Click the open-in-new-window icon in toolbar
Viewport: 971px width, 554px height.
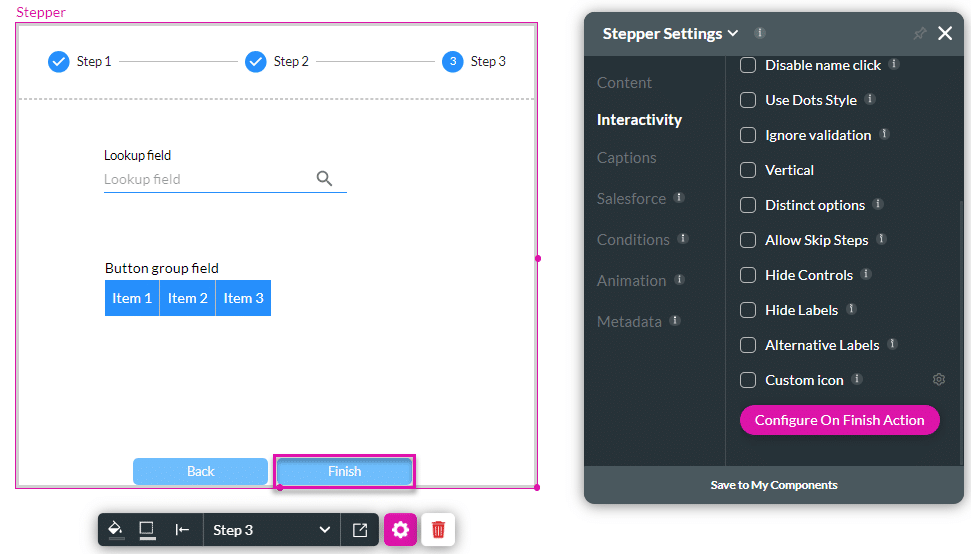point(360,530)
